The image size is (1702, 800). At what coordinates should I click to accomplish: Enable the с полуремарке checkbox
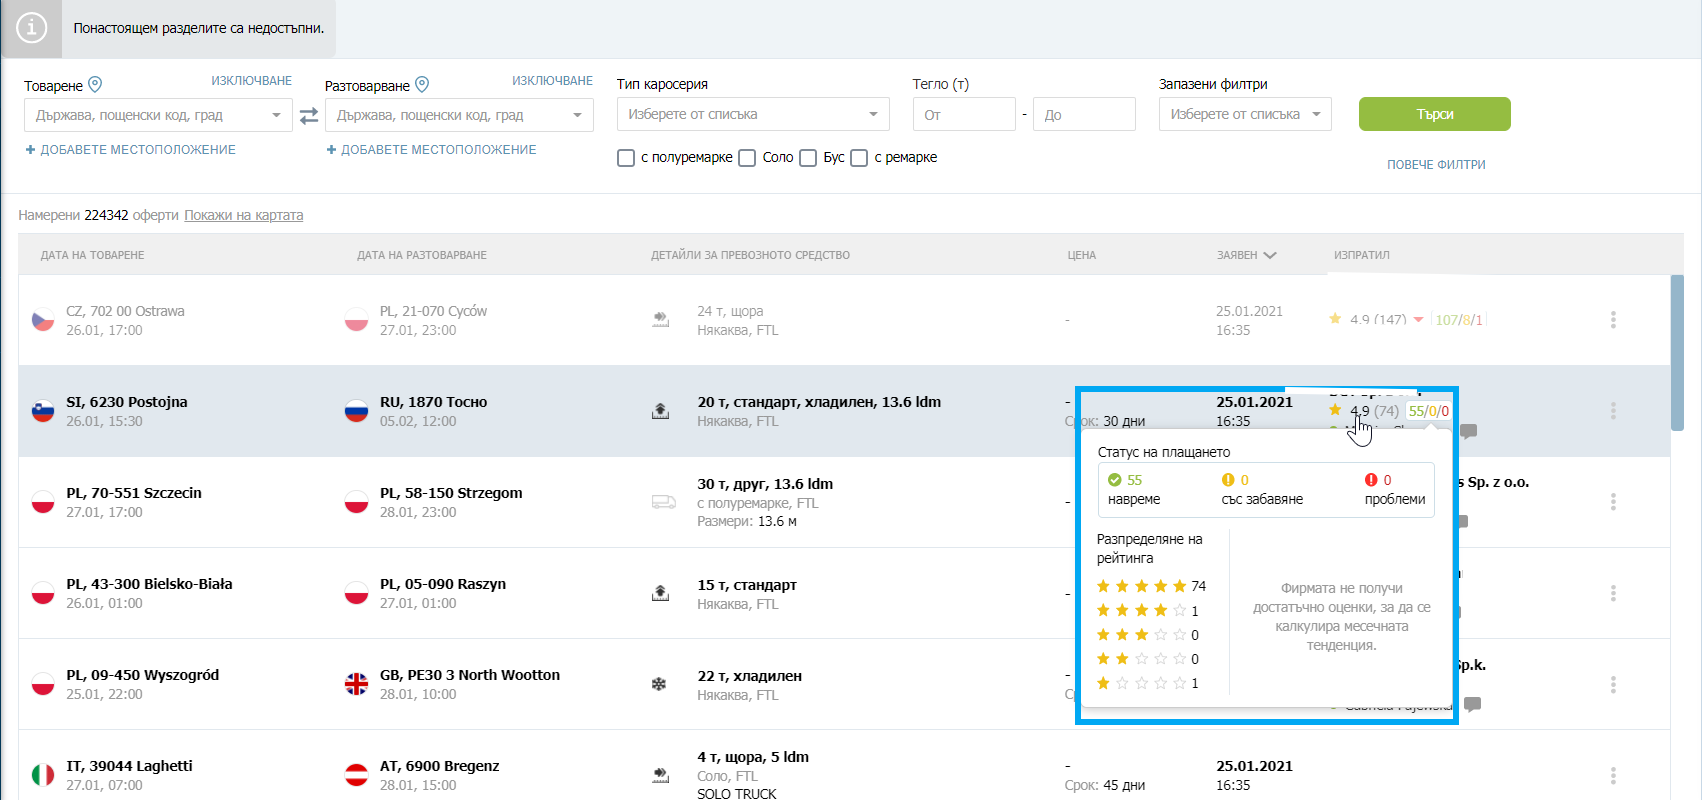pyautogui.click(x=626, y=158)
